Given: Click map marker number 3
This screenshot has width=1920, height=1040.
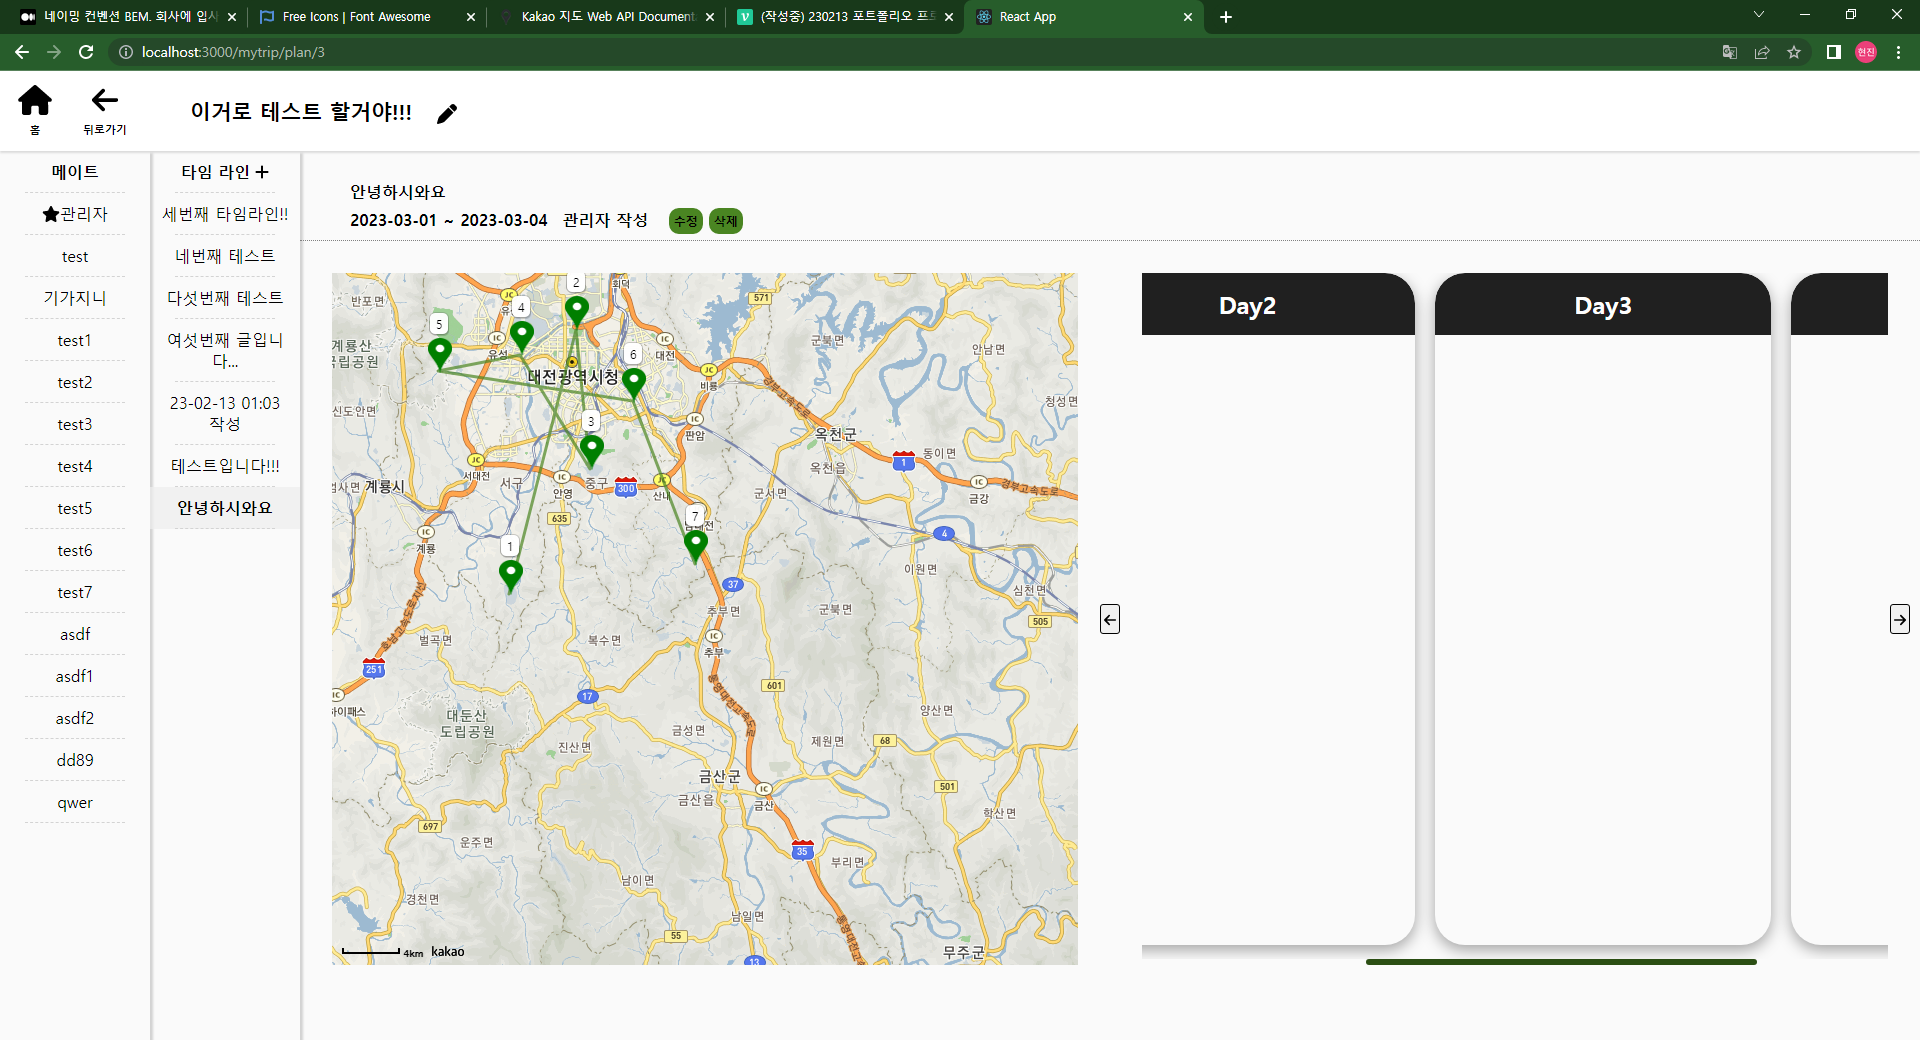Looking at the screenshot, I should [592, 450].
